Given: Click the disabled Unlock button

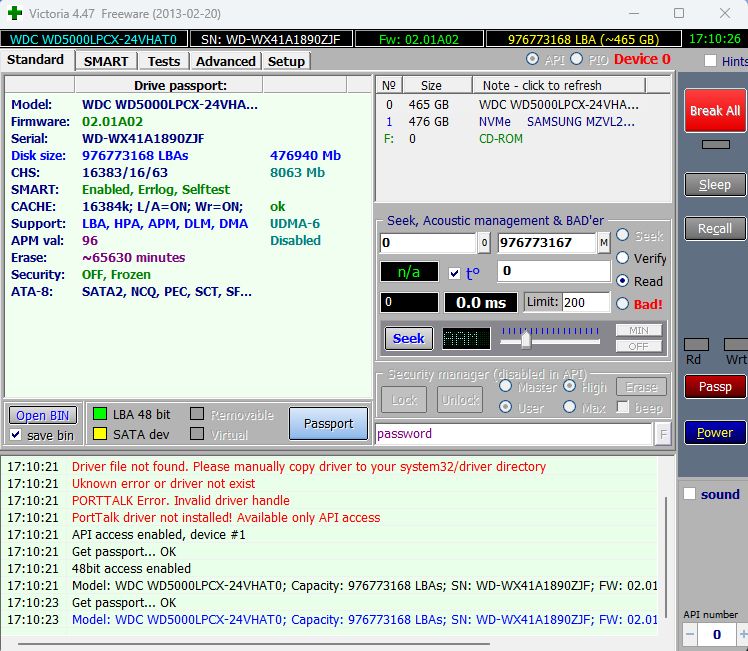Looking at the screenshot, I should (460, 400).
